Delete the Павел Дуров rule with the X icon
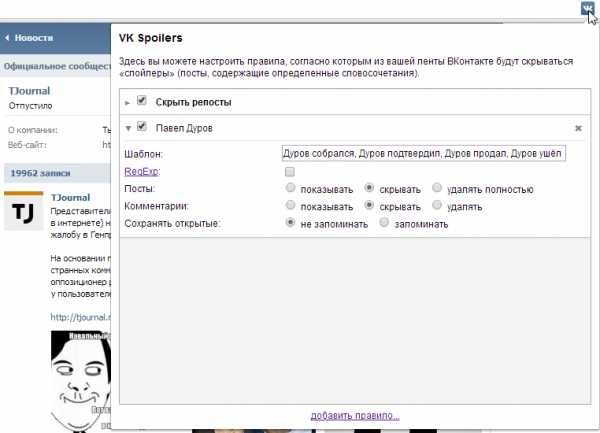600x433 pixels. pos(578,129)
